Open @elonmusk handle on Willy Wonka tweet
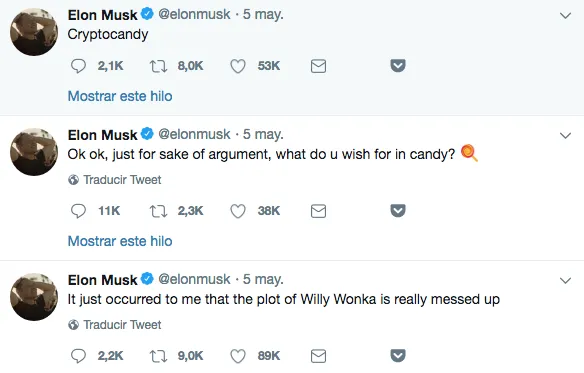The height and width of the screenshot is (373, 584). 194,279
